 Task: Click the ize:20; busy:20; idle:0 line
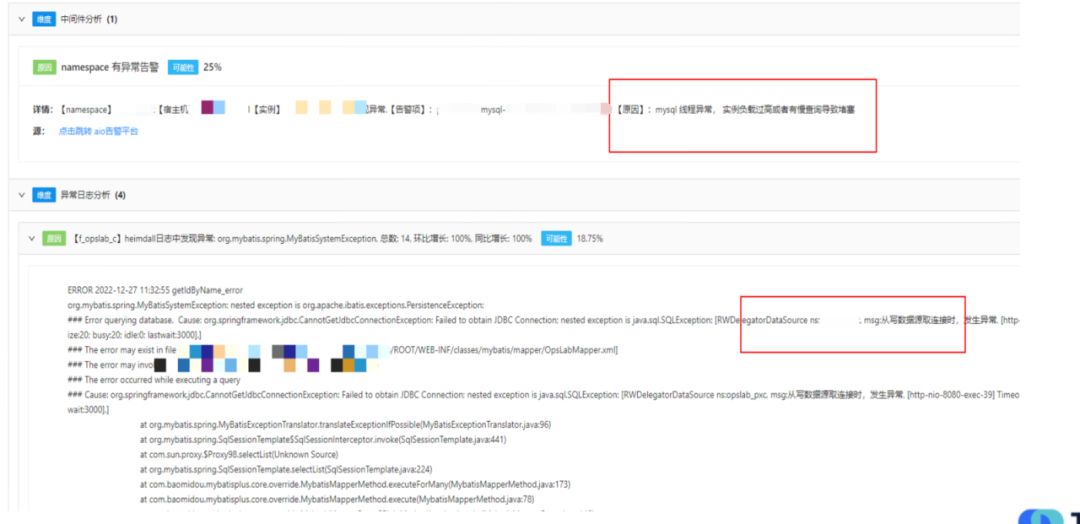135,335
